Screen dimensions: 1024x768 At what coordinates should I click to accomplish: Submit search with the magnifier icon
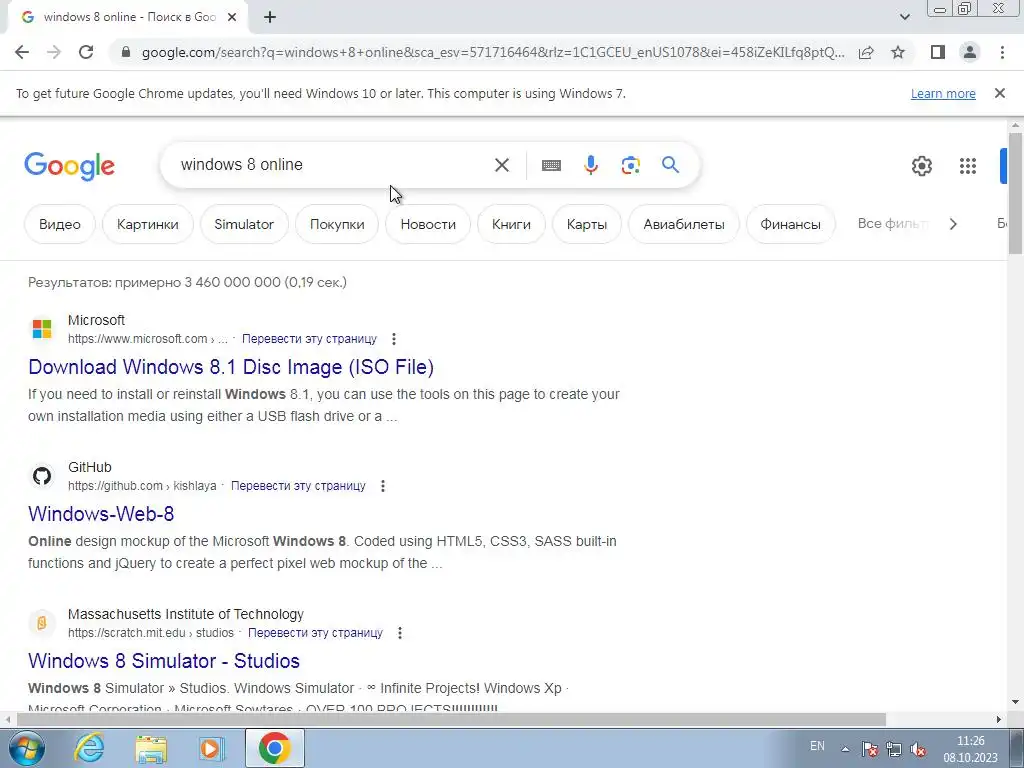[x=671, y=165]
